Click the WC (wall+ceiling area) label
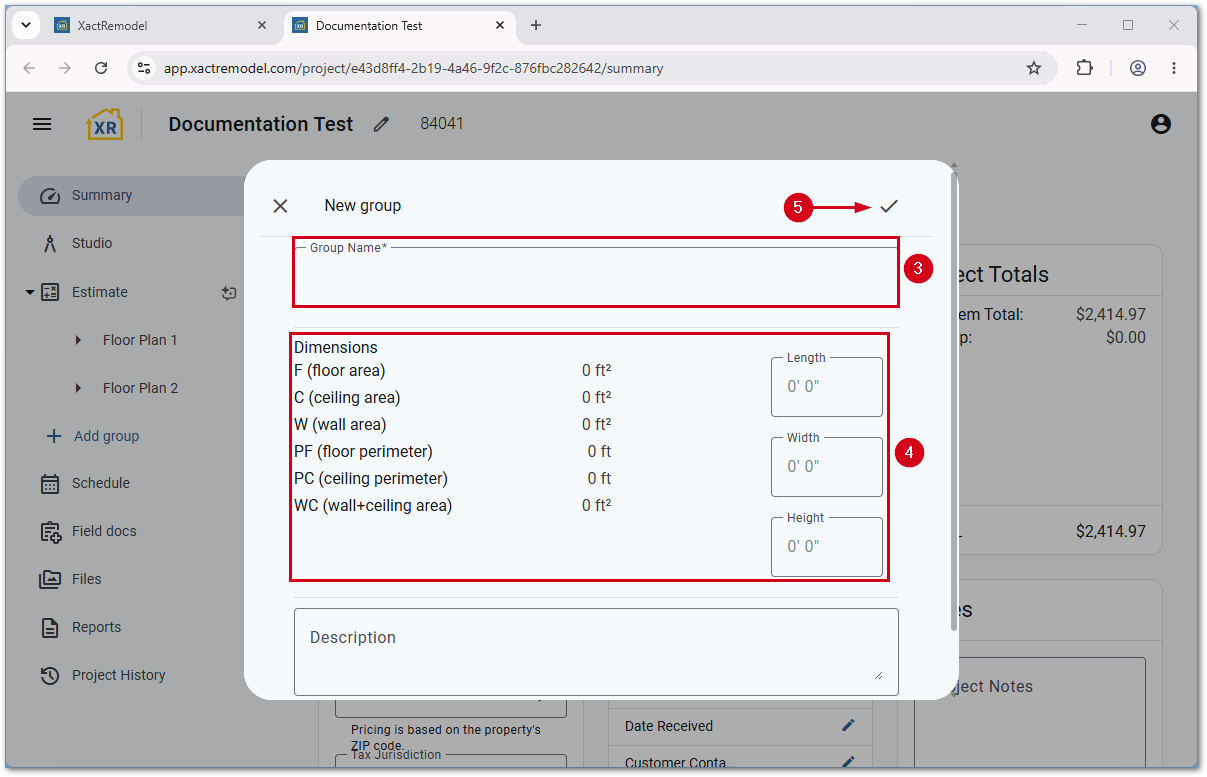The image size is (1207, 777). pyautogui.click(x=373, y=505)
